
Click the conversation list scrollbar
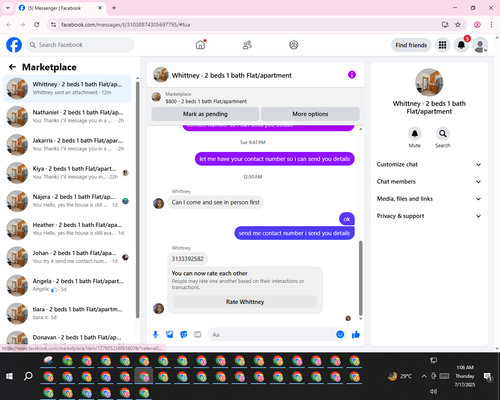point(137,200)
